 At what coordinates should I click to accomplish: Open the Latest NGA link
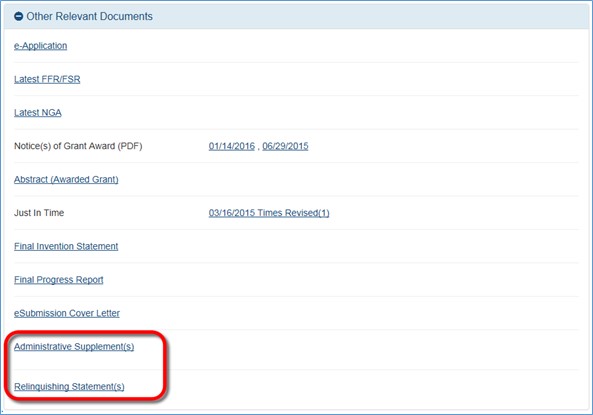pyautogui.click(x=37, y=112)
